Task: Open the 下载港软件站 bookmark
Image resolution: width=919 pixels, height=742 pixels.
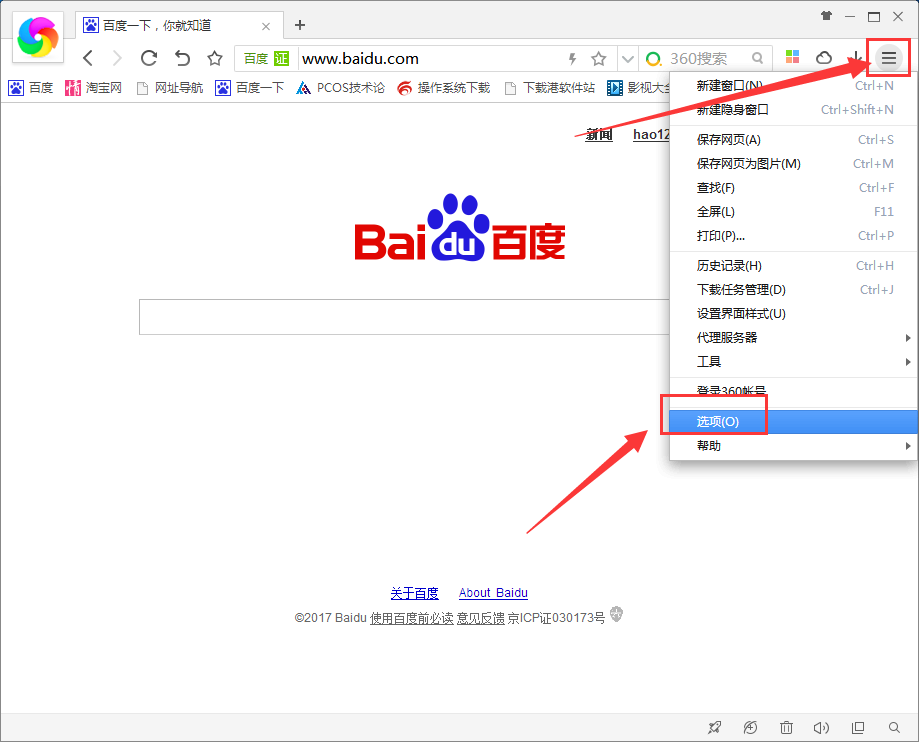Action: (x=550, y=88)
